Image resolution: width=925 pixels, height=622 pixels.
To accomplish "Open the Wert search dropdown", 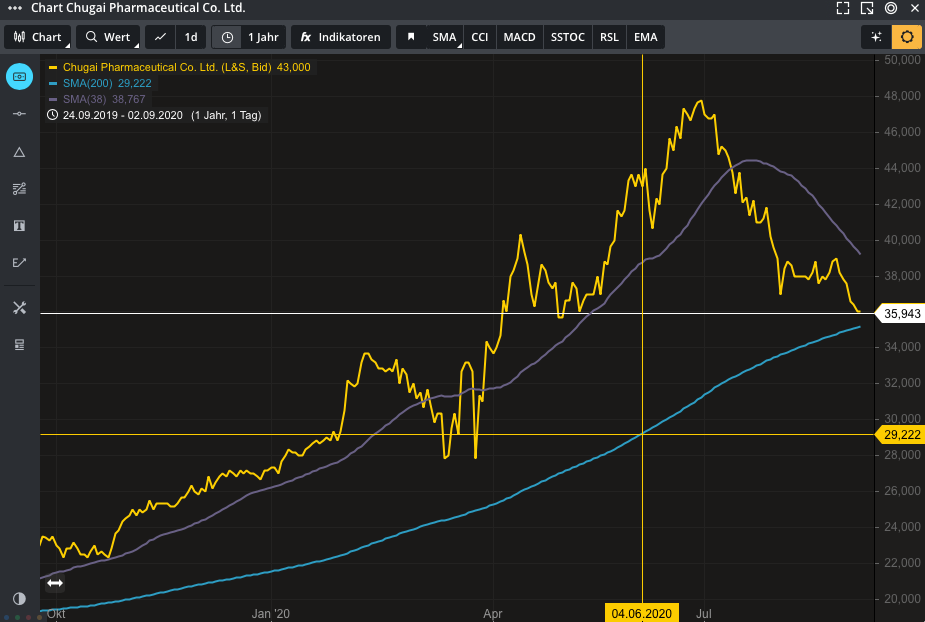I will pyautogui.click(x=108, y=37).
